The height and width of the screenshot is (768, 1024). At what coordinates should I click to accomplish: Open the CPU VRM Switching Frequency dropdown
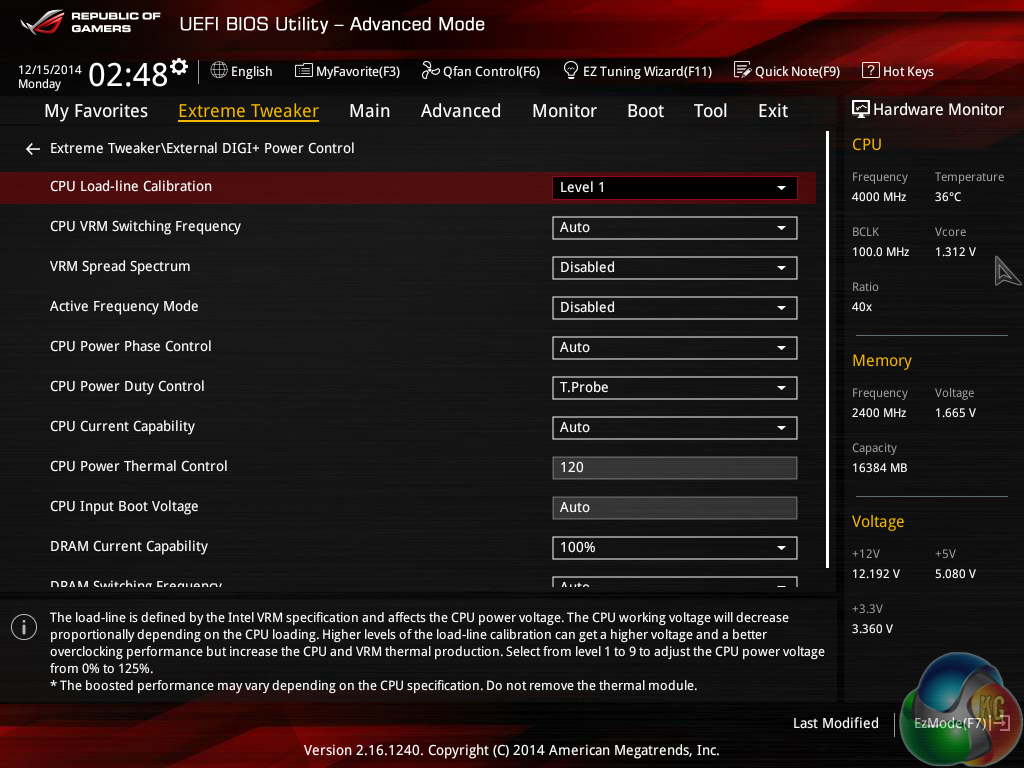tap(675, 227)
